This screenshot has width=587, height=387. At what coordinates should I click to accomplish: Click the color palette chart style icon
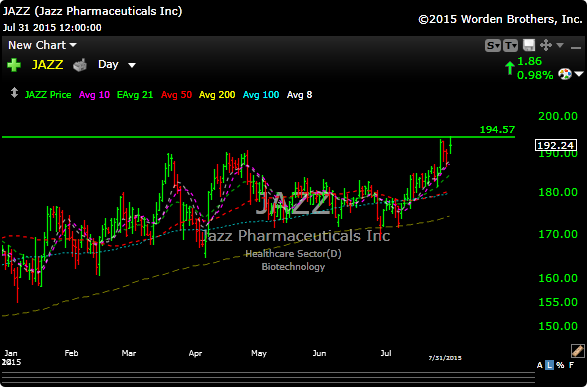[565, 74]
